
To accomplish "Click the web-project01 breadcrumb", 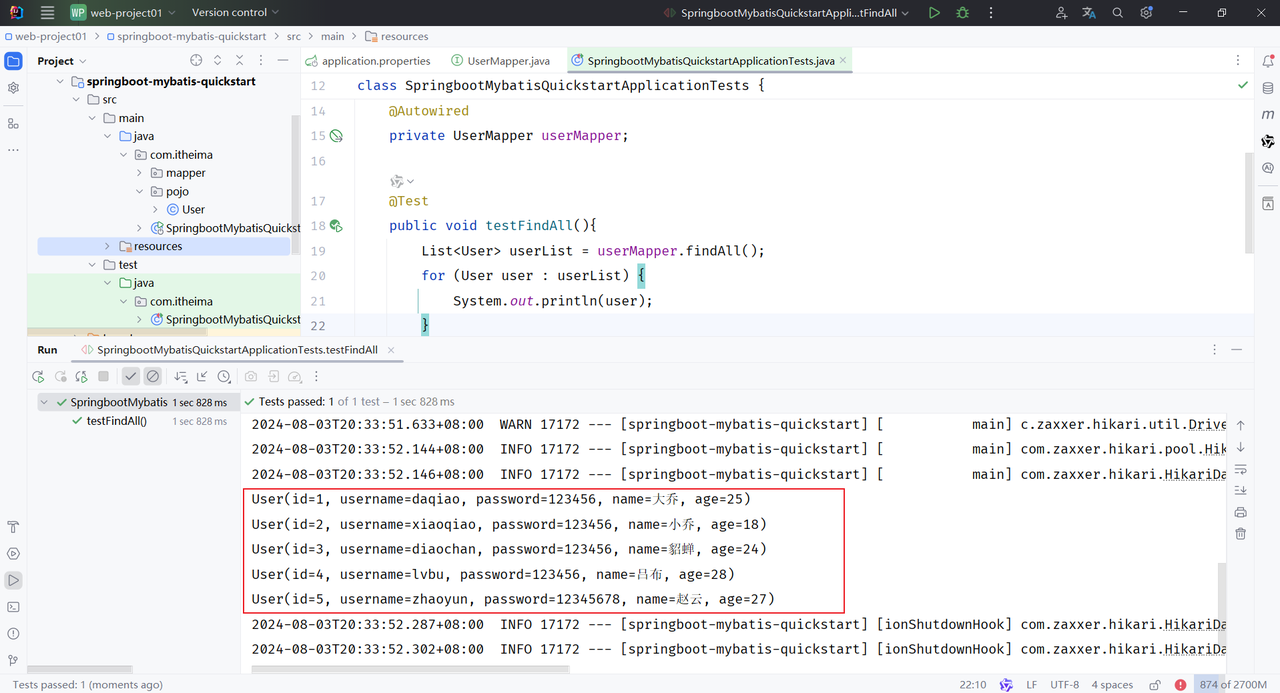I will coord(50,36).
